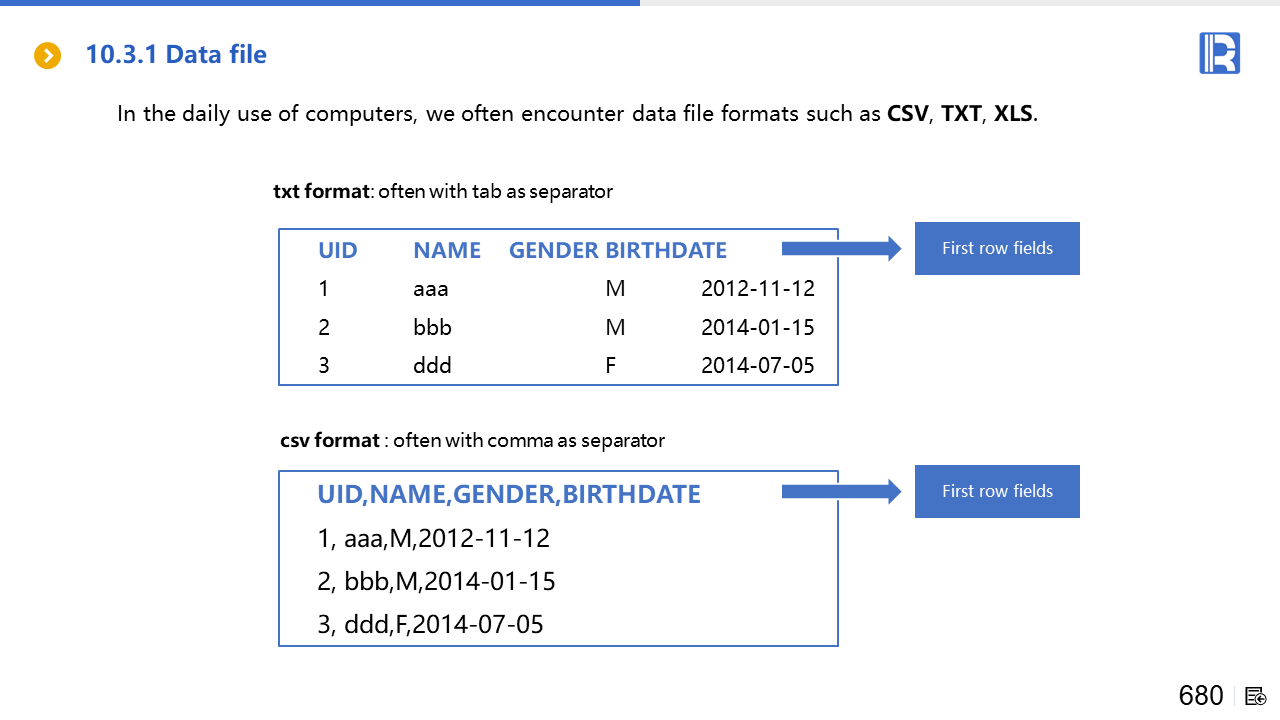
Task: Select the 10.3.1 Data file heading
Action: (x=176, y=55)
